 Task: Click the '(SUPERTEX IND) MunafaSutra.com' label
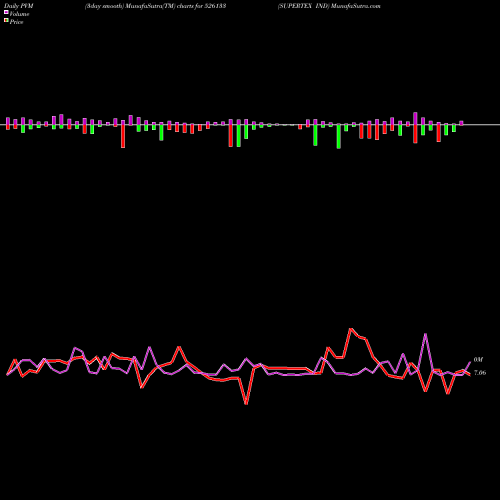click(x=329, y=6)
